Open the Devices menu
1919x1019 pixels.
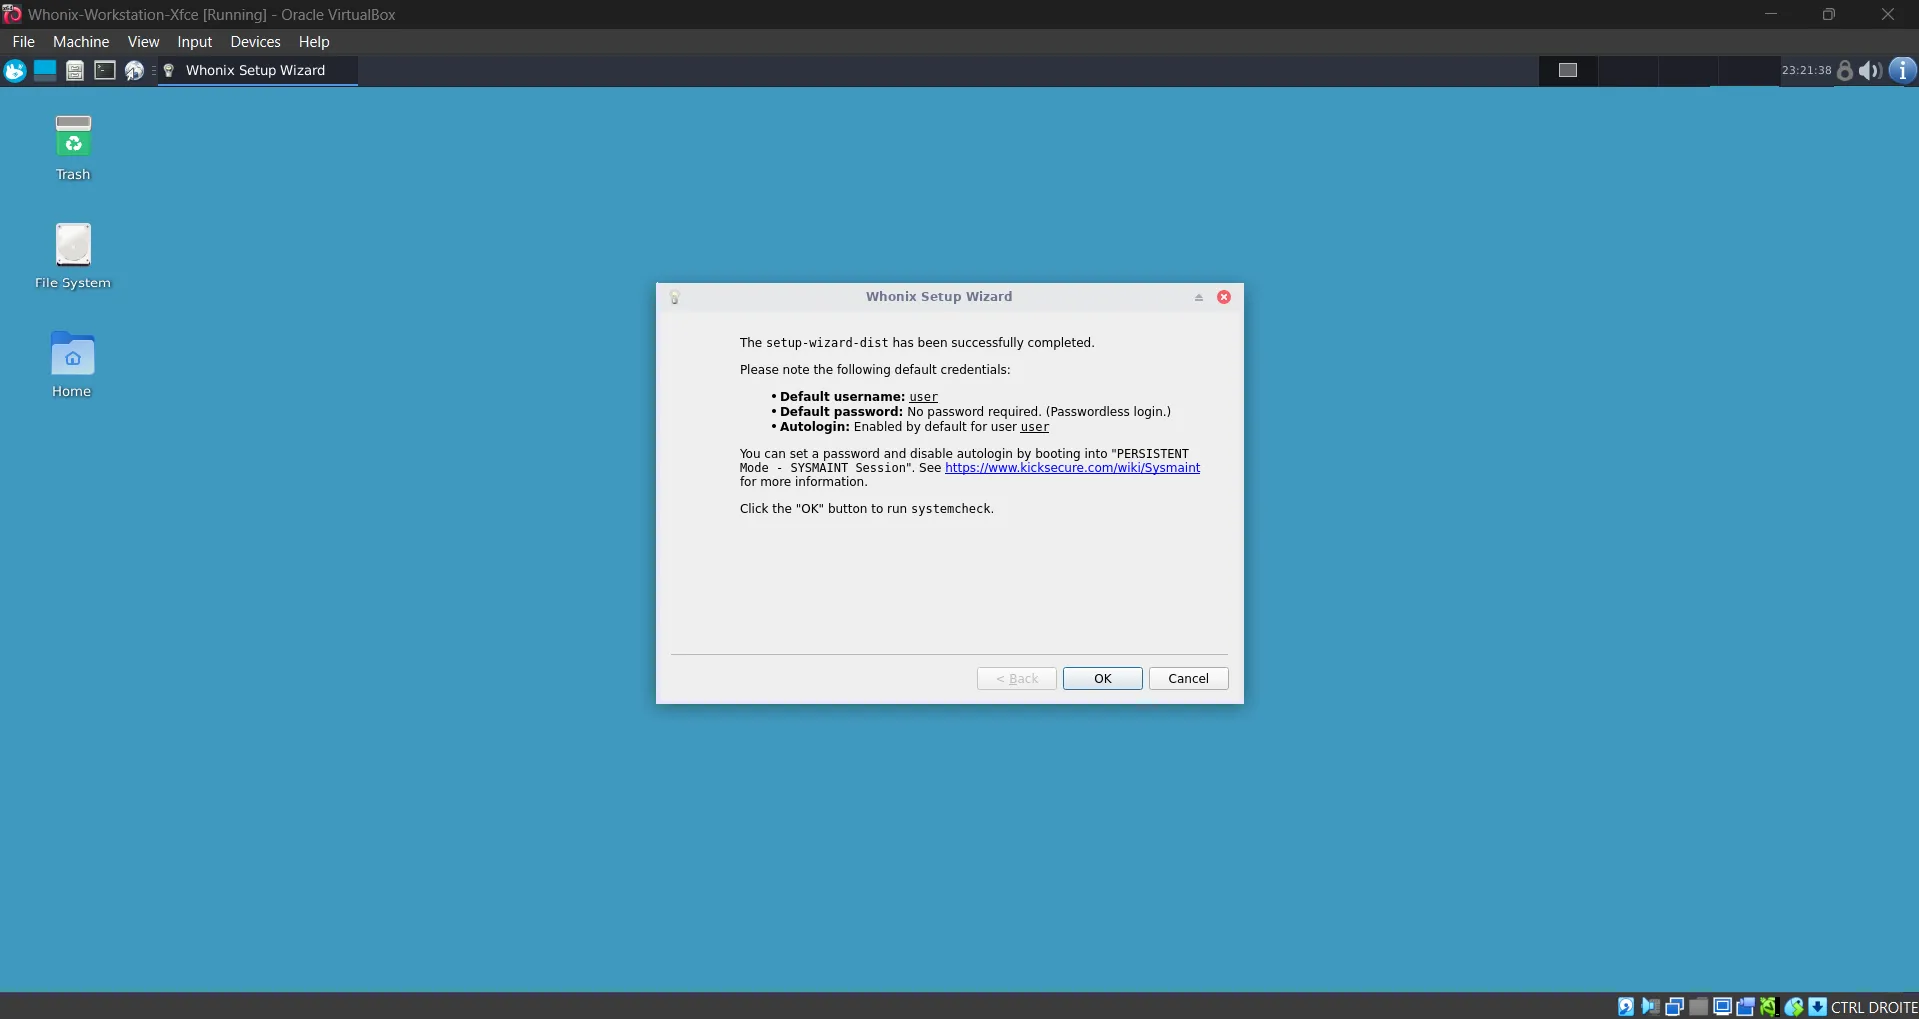[x=255, y=42]
